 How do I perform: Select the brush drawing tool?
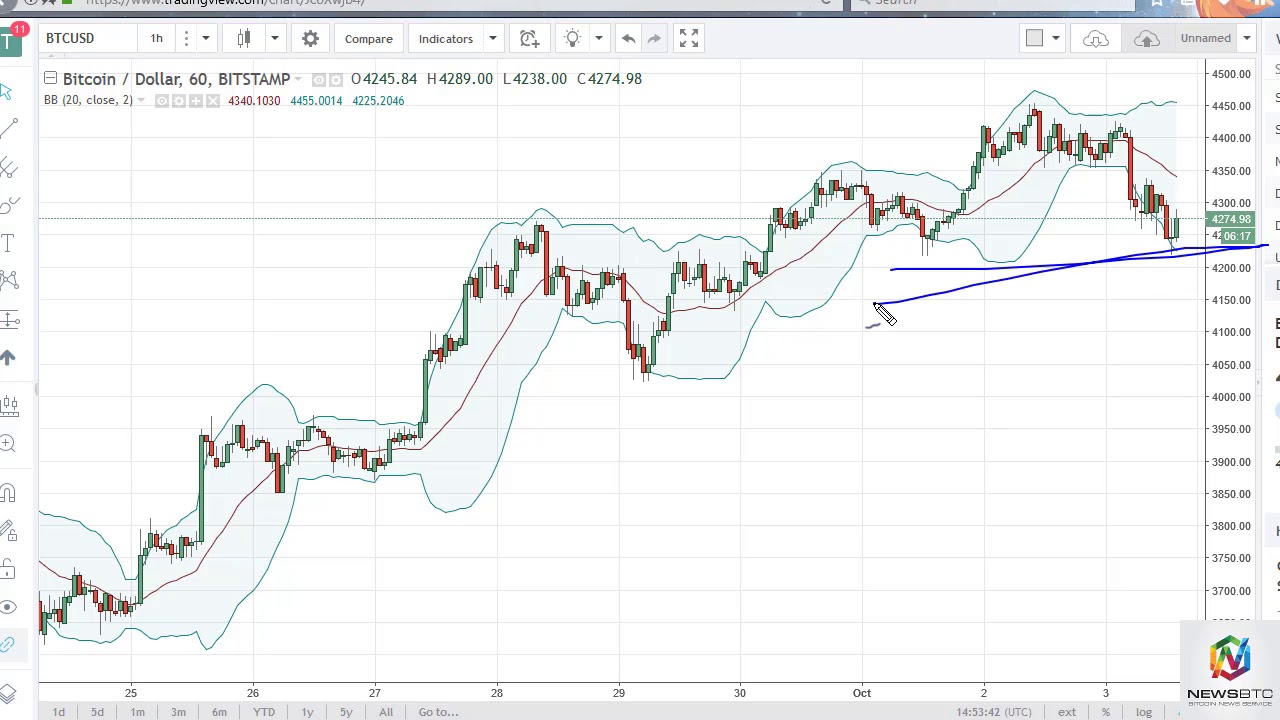click(x=8, y=205)
